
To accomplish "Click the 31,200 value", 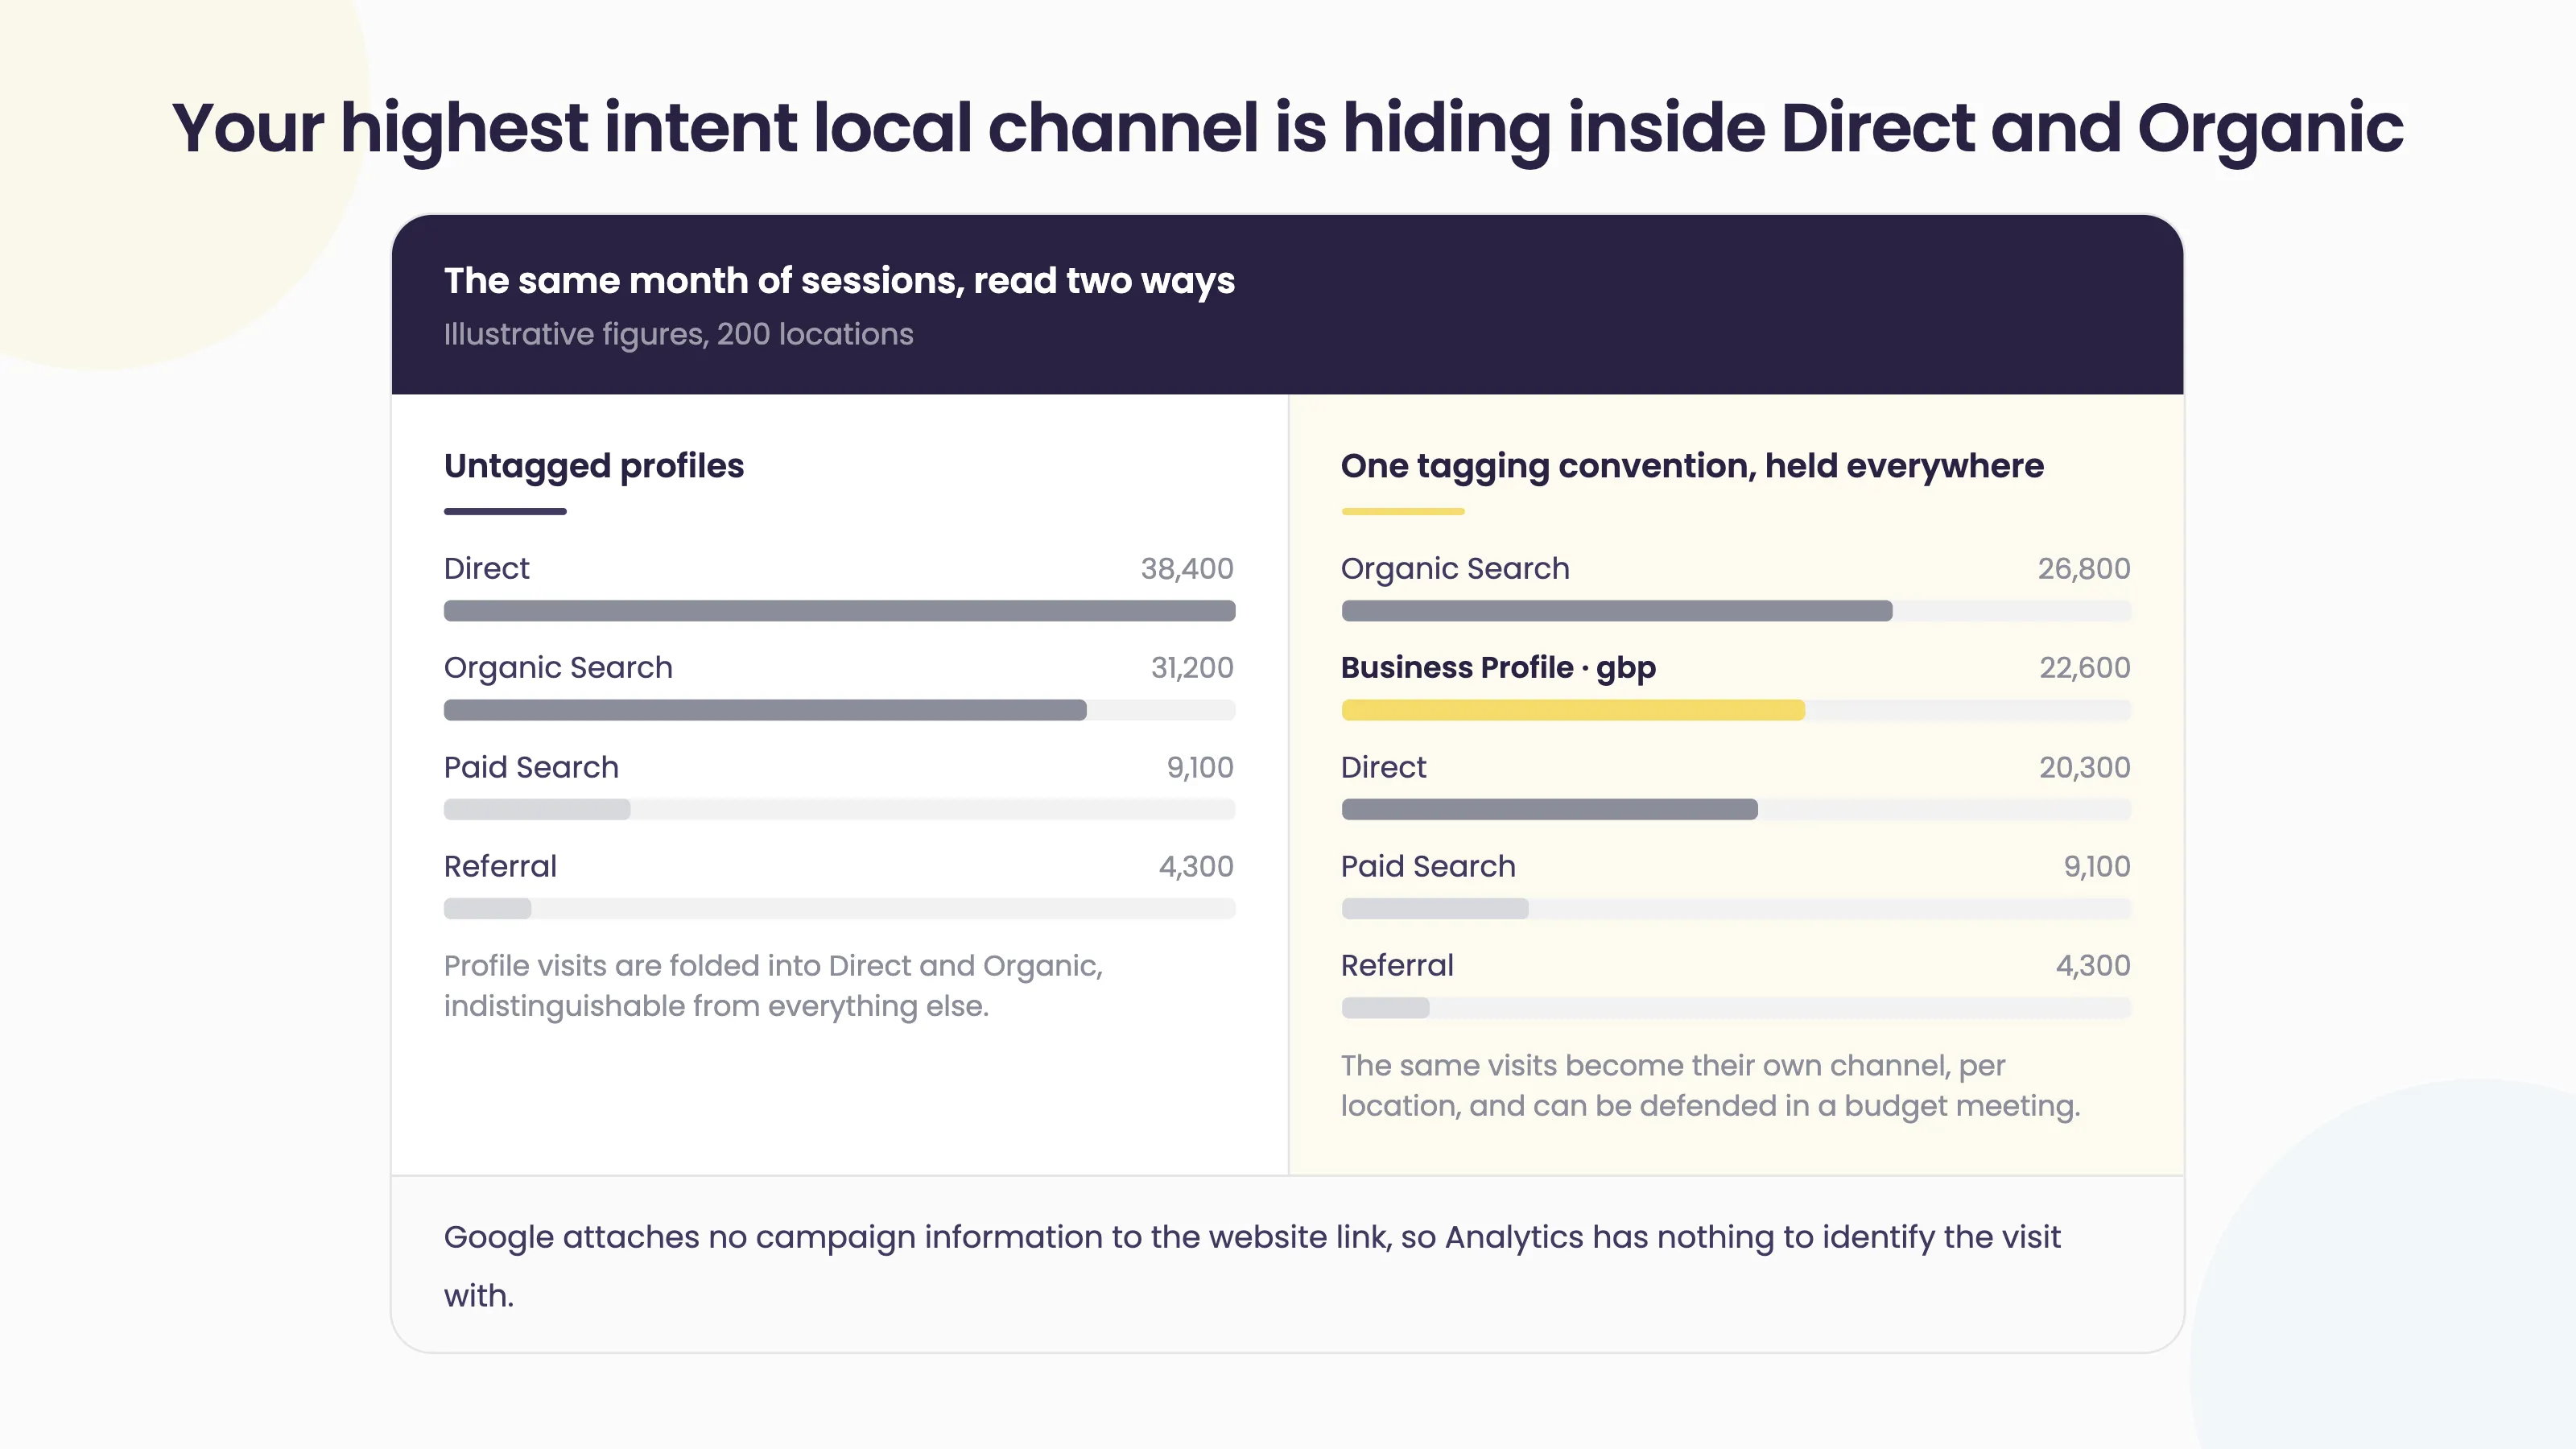I will [x=1192, y=667].
